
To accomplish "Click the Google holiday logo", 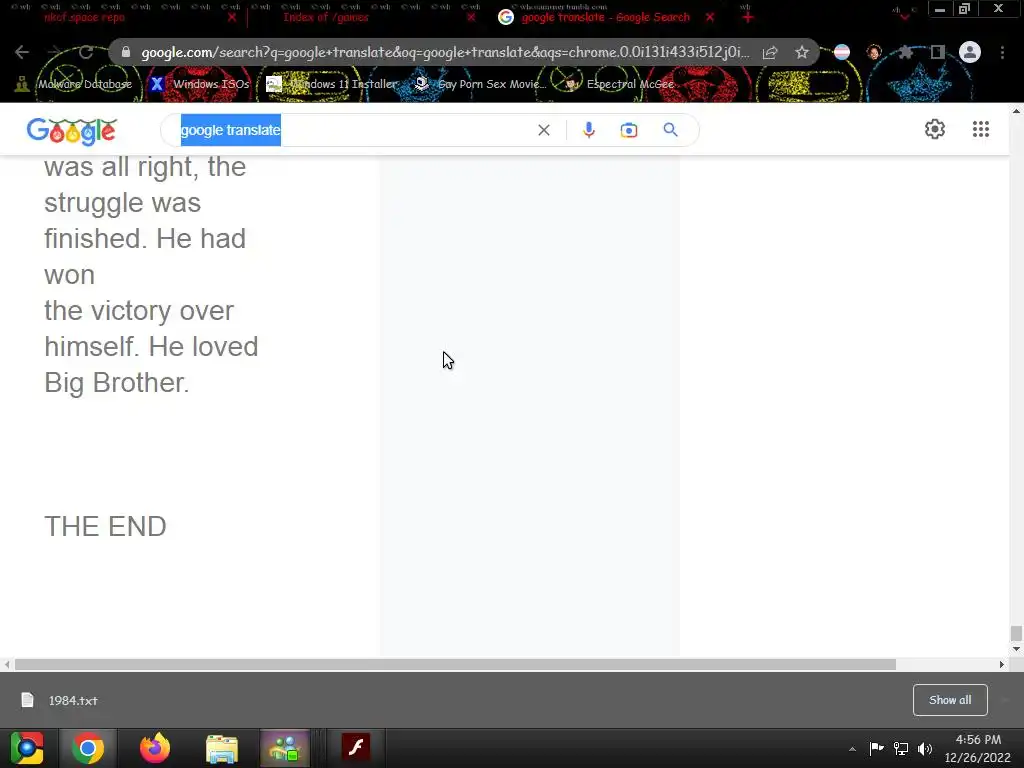I will click(x=72, y=131).
